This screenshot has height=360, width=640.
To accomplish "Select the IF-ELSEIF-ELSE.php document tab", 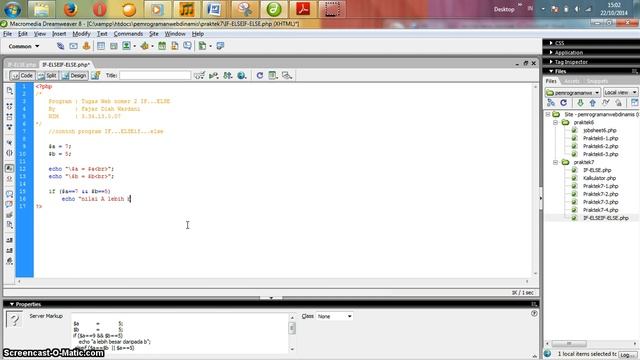I will 66,65.
